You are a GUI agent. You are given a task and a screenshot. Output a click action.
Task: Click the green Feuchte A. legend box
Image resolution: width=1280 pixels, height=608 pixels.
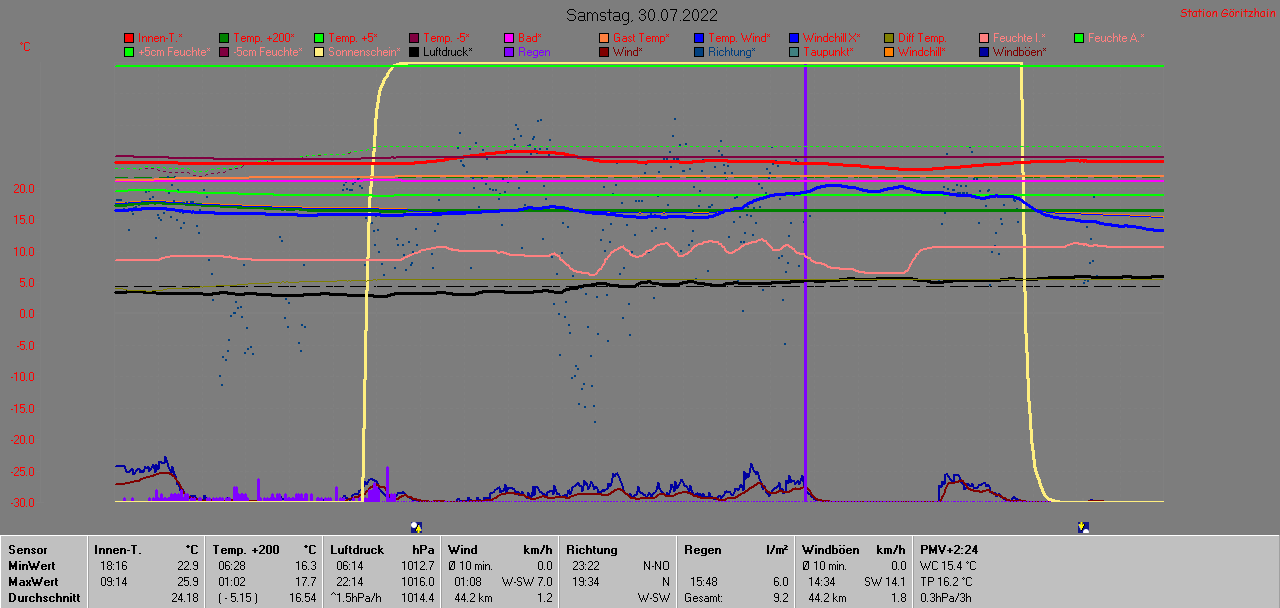coord(1079,38)
